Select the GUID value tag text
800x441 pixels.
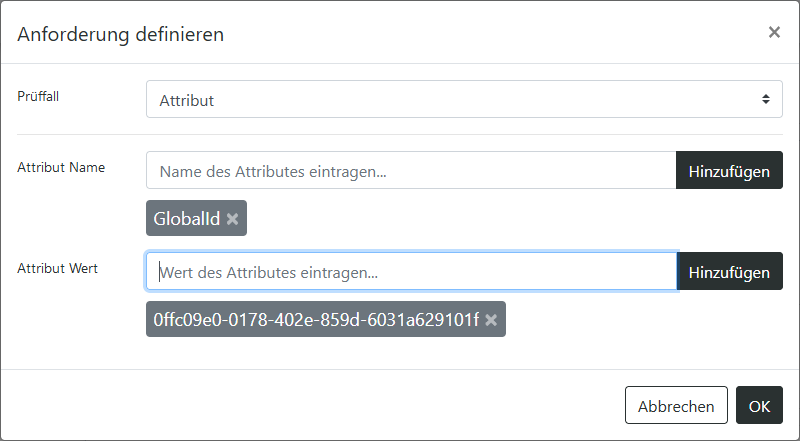coord(316,320)
